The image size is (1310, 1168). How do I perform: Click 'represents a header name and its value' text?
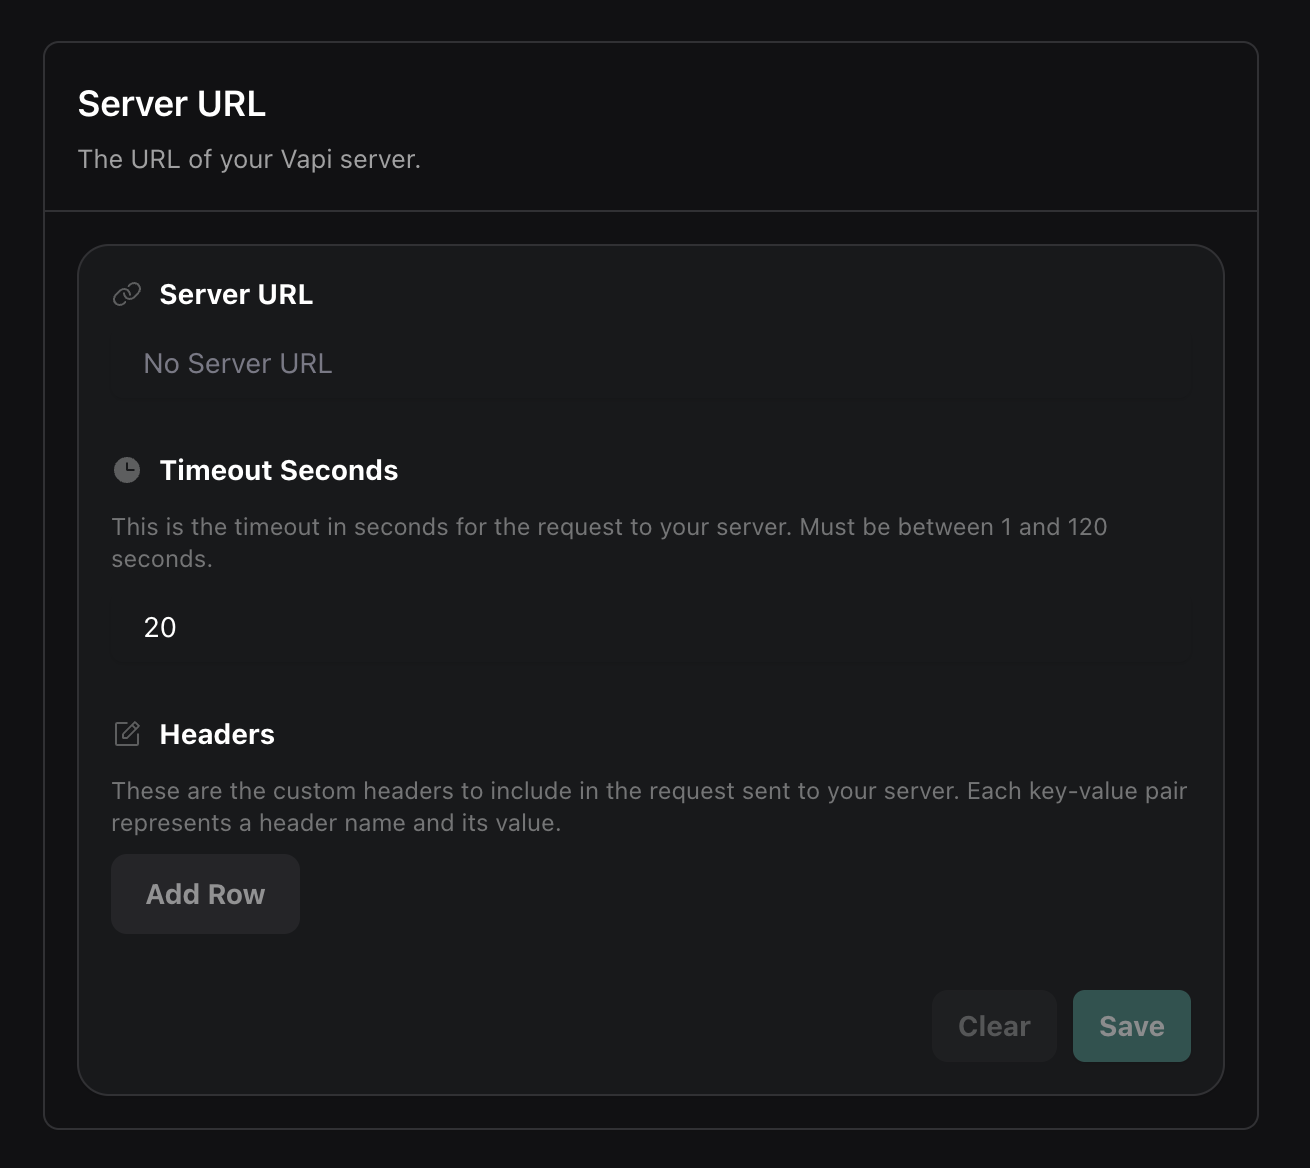[x=336, y=823]
